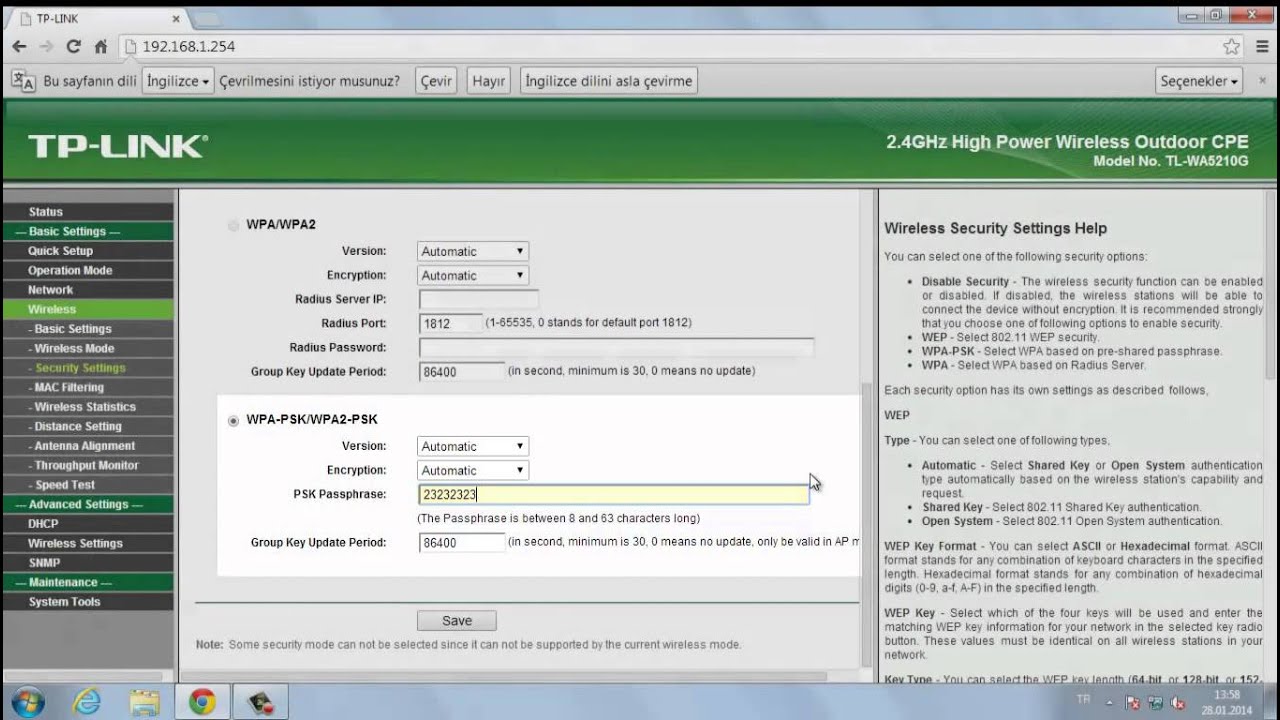Open WPA/WPA2 Version dropdown

pyautogui.click(x=473, y=251)
